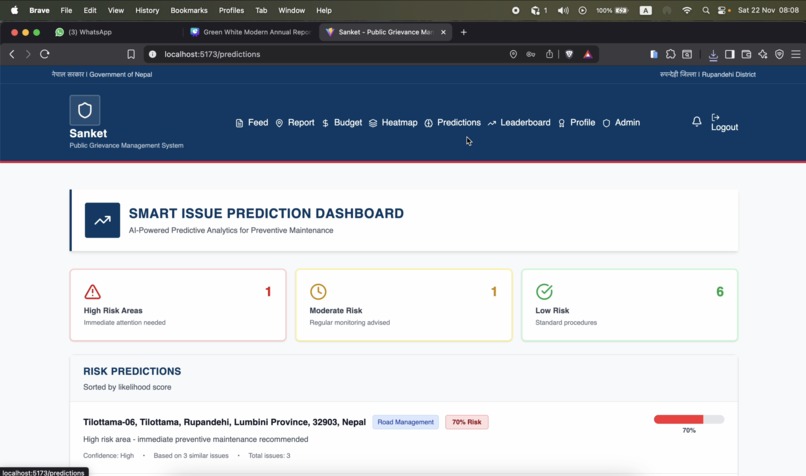Click the Brave Rewards triangle icon
Image resolution: width=806 pixels, height=476 pixels.
[x=588, y=54]
